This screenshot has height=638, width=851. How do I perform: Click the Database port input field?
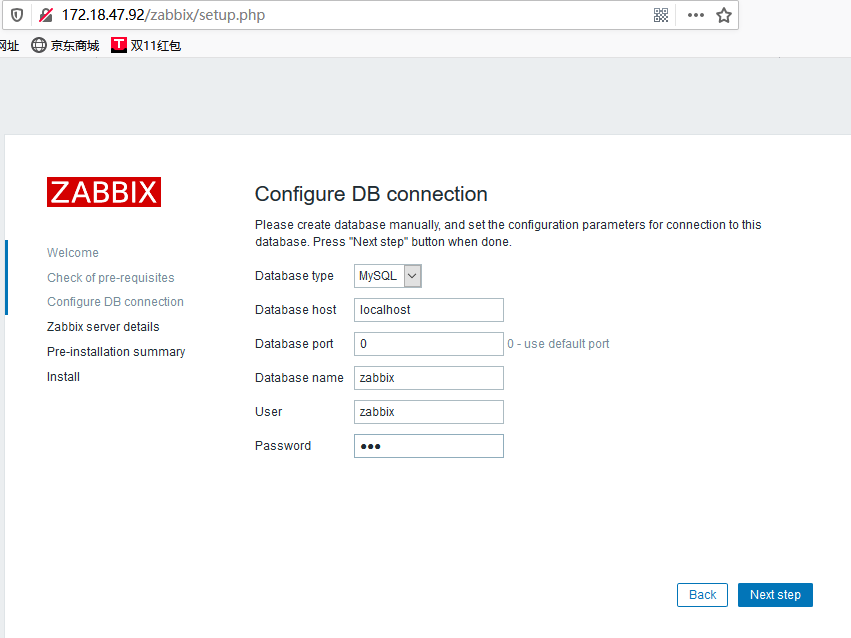coord(429,344)
